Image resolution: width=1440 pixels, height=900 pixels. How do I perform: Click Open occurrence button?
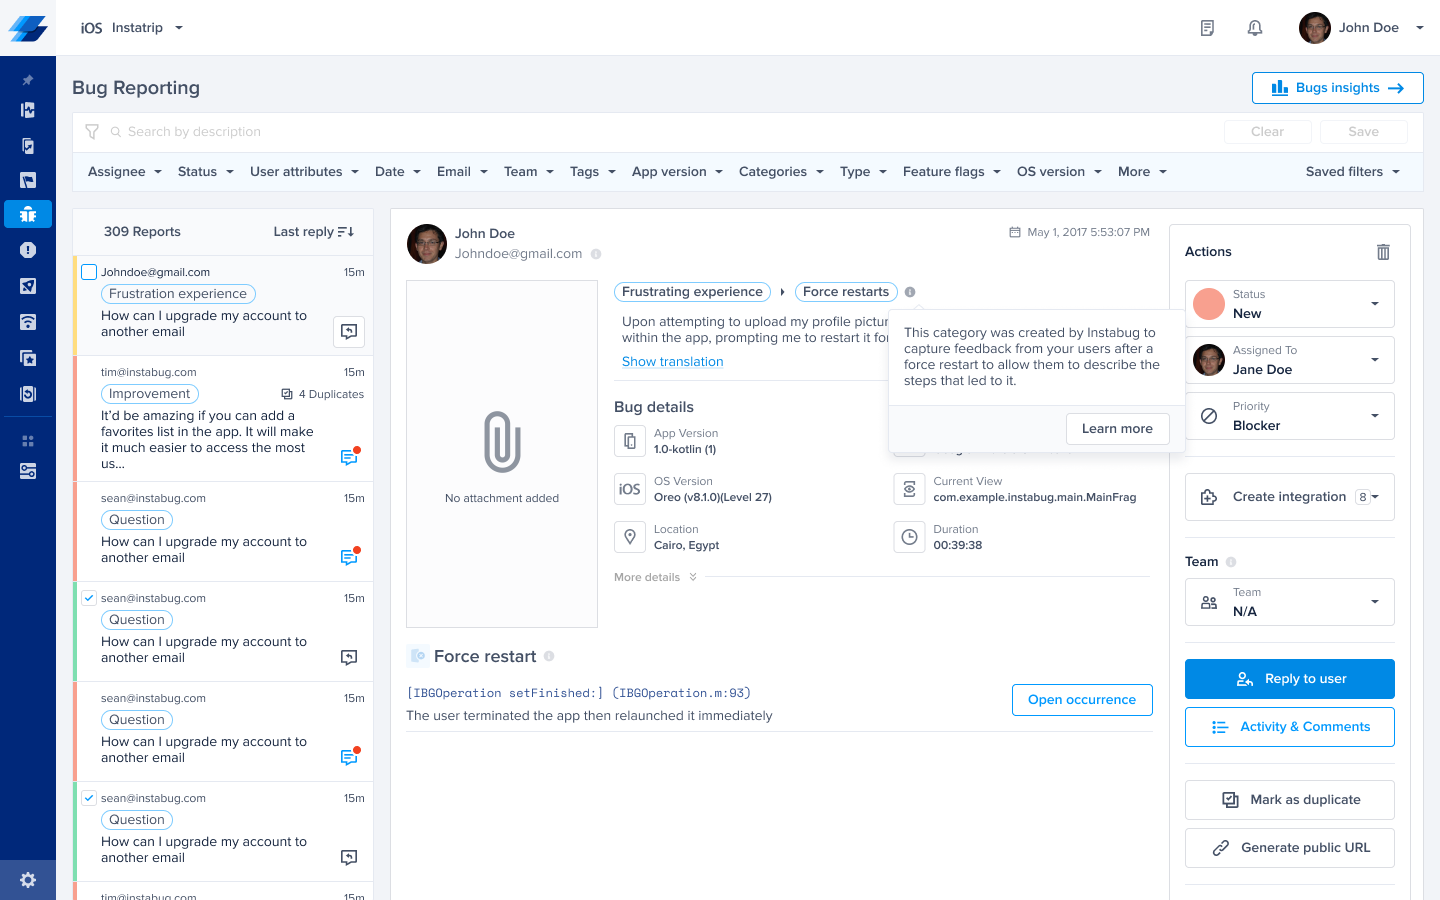(1082, 700)
